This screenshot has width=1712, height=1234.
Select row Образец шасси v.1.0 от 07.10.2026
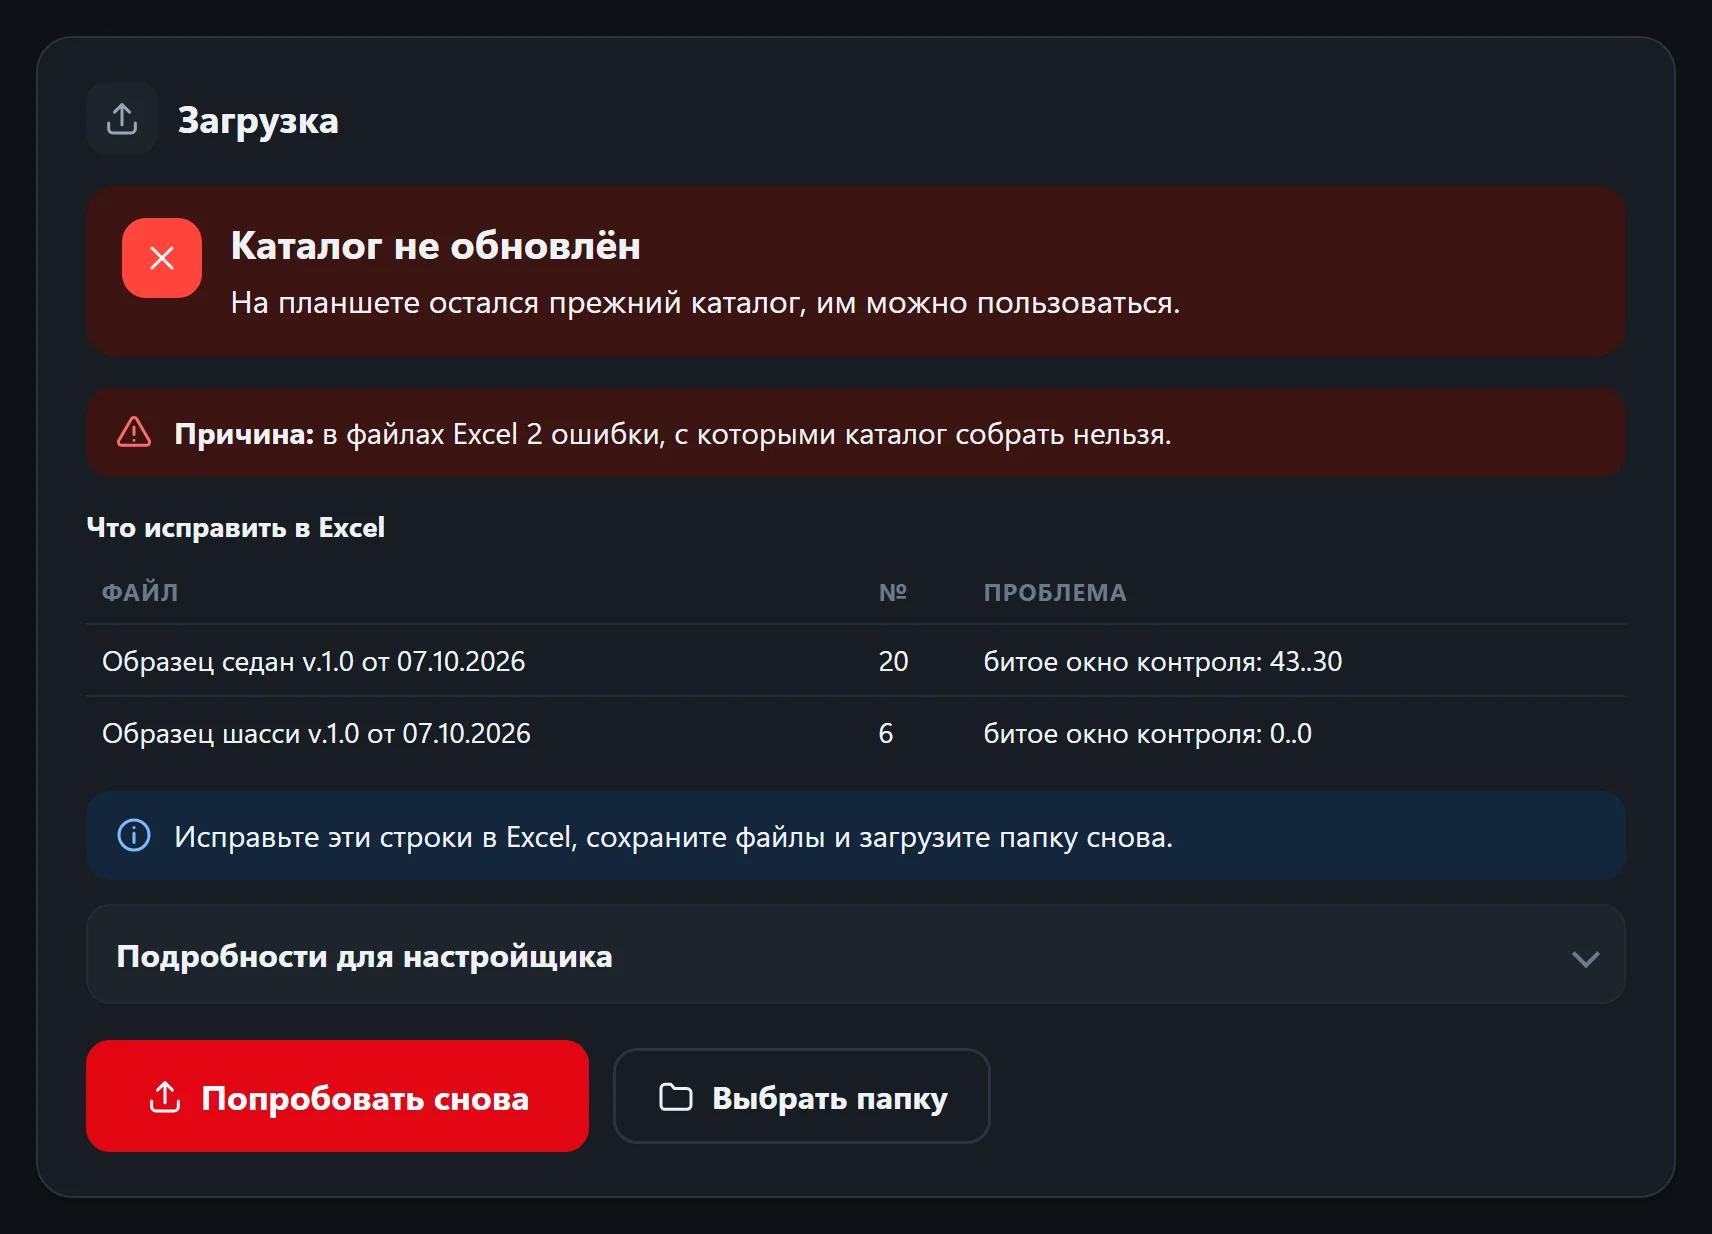pyautogui.click(x=855, y=733)
